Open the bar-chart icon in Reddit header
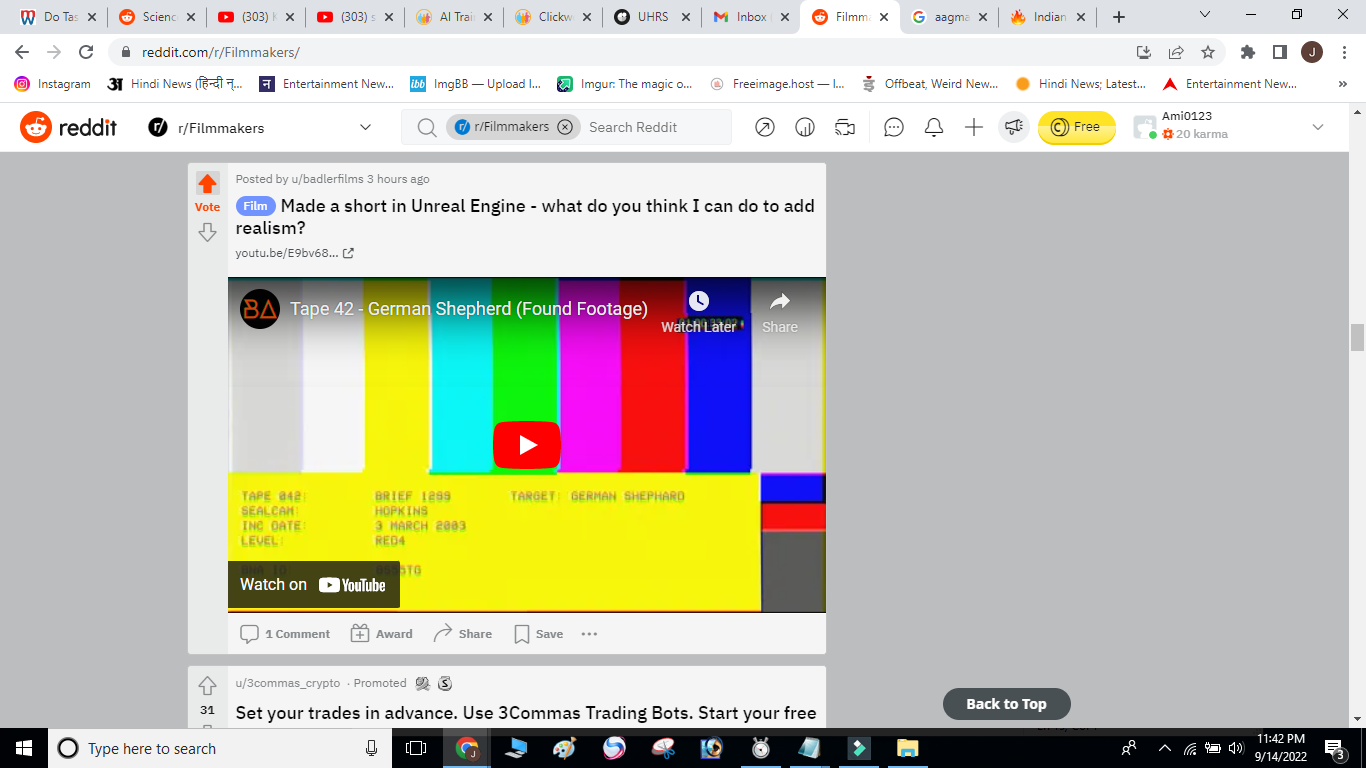The image size is (1366, 768). (805, 127)
